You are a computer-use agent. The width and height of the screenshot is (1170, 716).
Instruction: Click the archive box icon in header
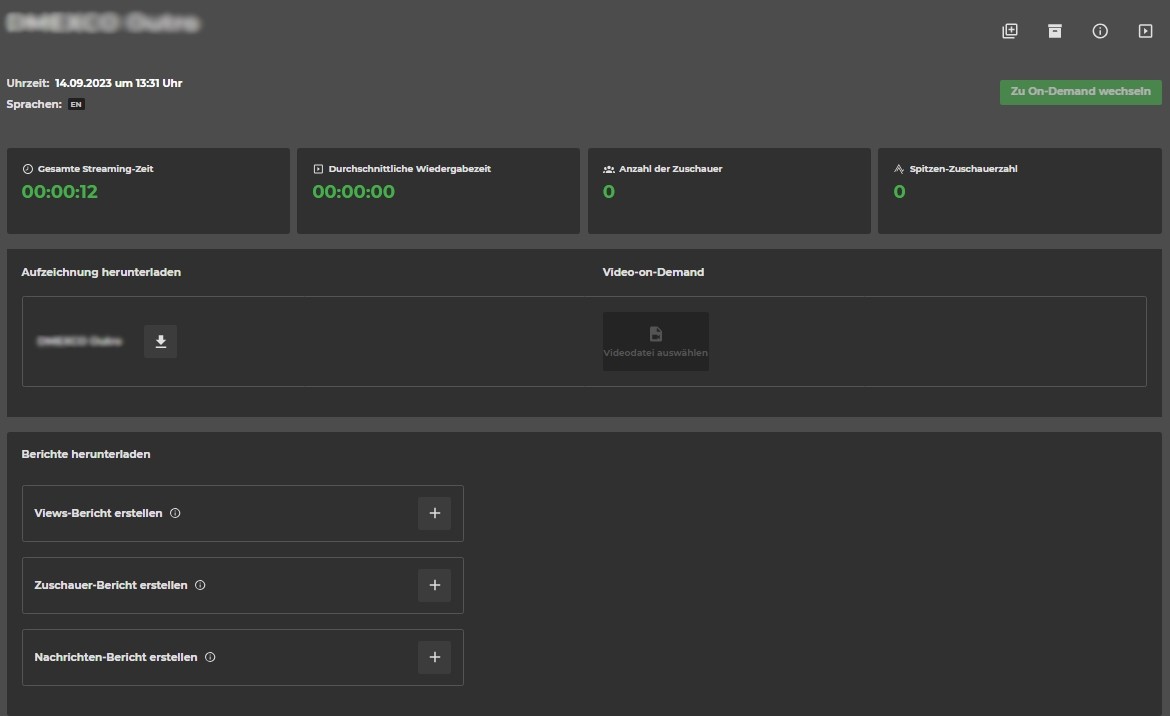1054,31
